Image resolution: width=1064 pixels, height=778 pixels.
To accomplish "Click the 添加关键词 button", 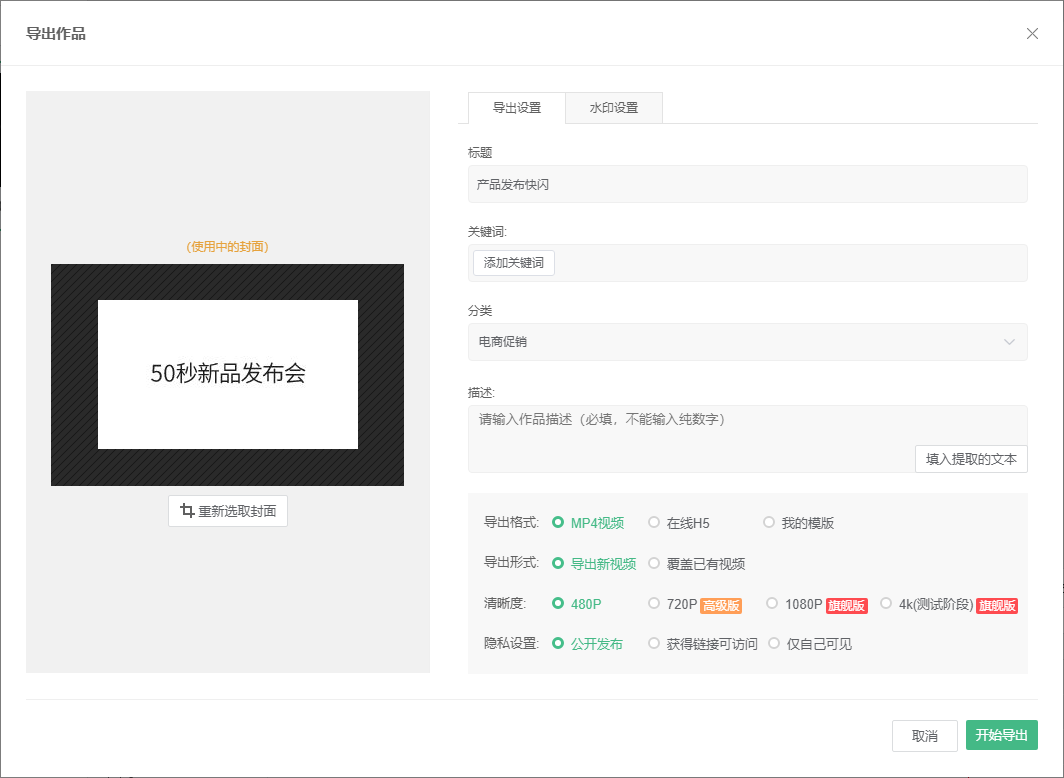I will (x=514, y=263).
